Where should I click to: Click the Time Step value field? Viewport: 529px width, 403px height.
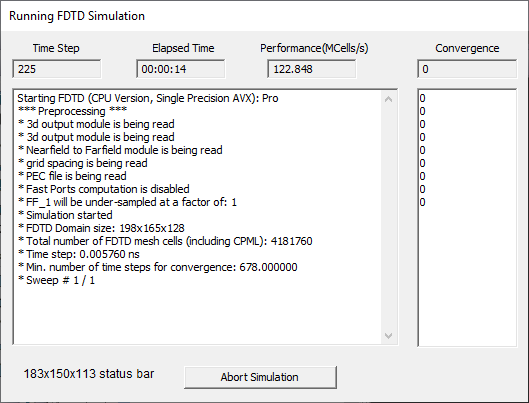57,69
